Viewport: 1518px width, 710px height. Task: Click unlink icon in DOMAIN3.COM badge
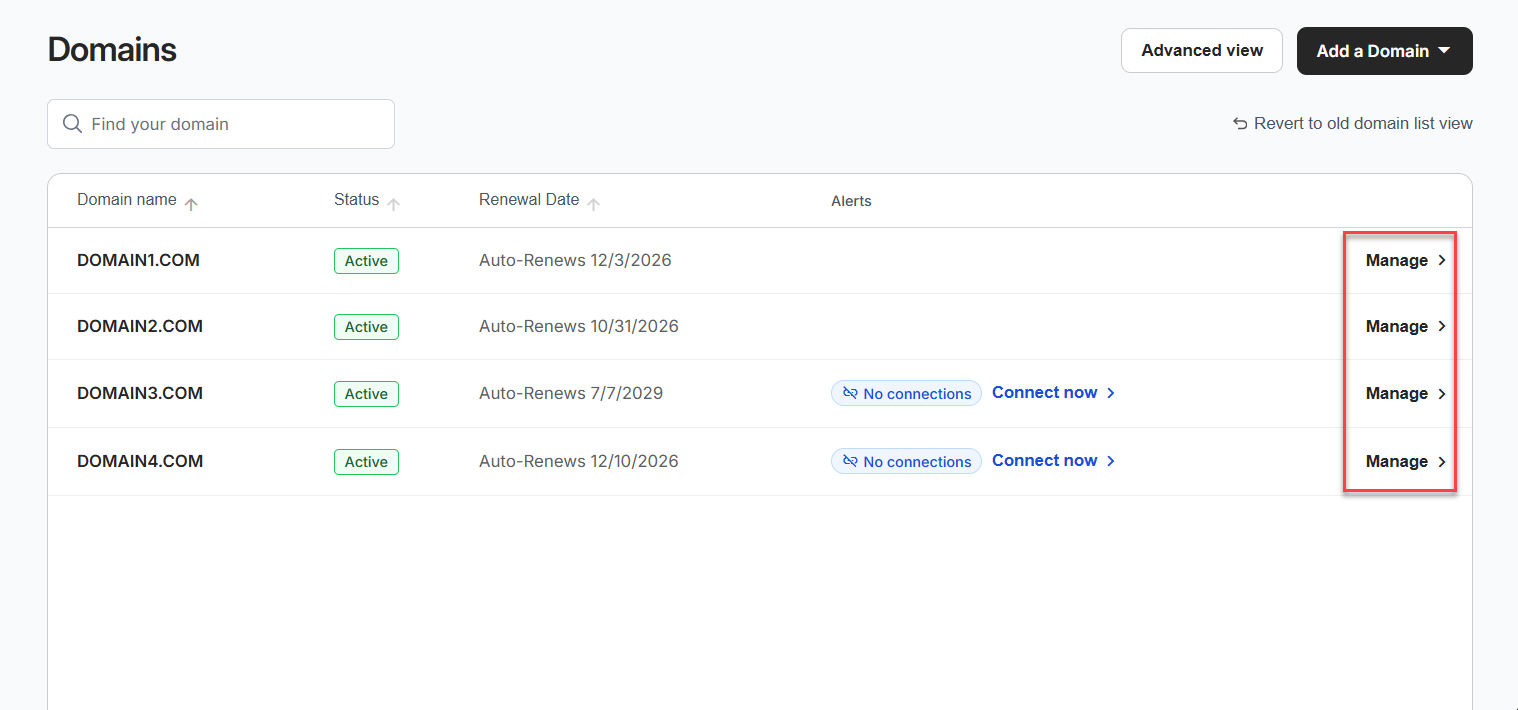coord(850,393)
